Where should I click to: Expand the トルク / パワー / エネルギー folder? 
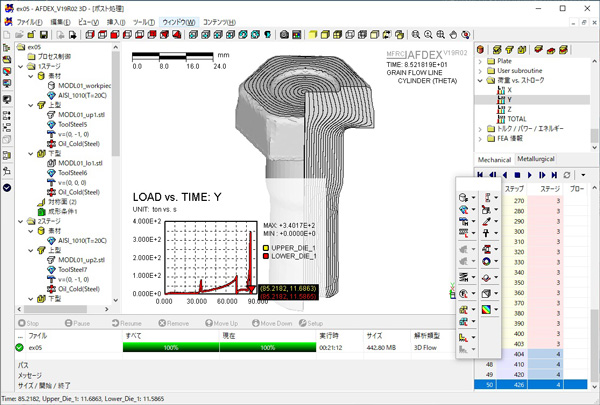(480, 129)
